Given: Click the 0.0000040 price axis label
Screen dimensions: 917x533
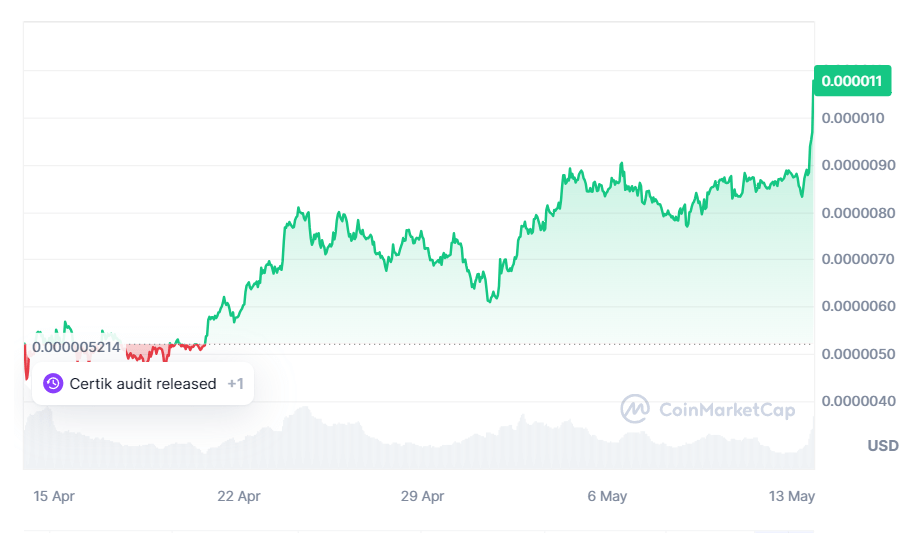Looking at the screenshot, I should coord(859,401).
